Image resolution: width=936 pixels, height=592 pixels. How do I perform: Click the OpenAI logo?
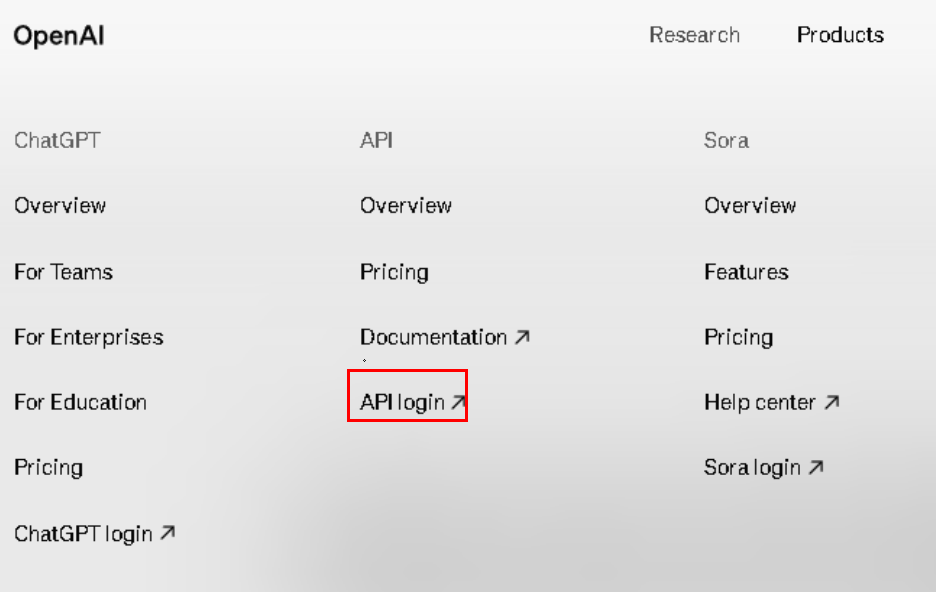coord(59,36)
